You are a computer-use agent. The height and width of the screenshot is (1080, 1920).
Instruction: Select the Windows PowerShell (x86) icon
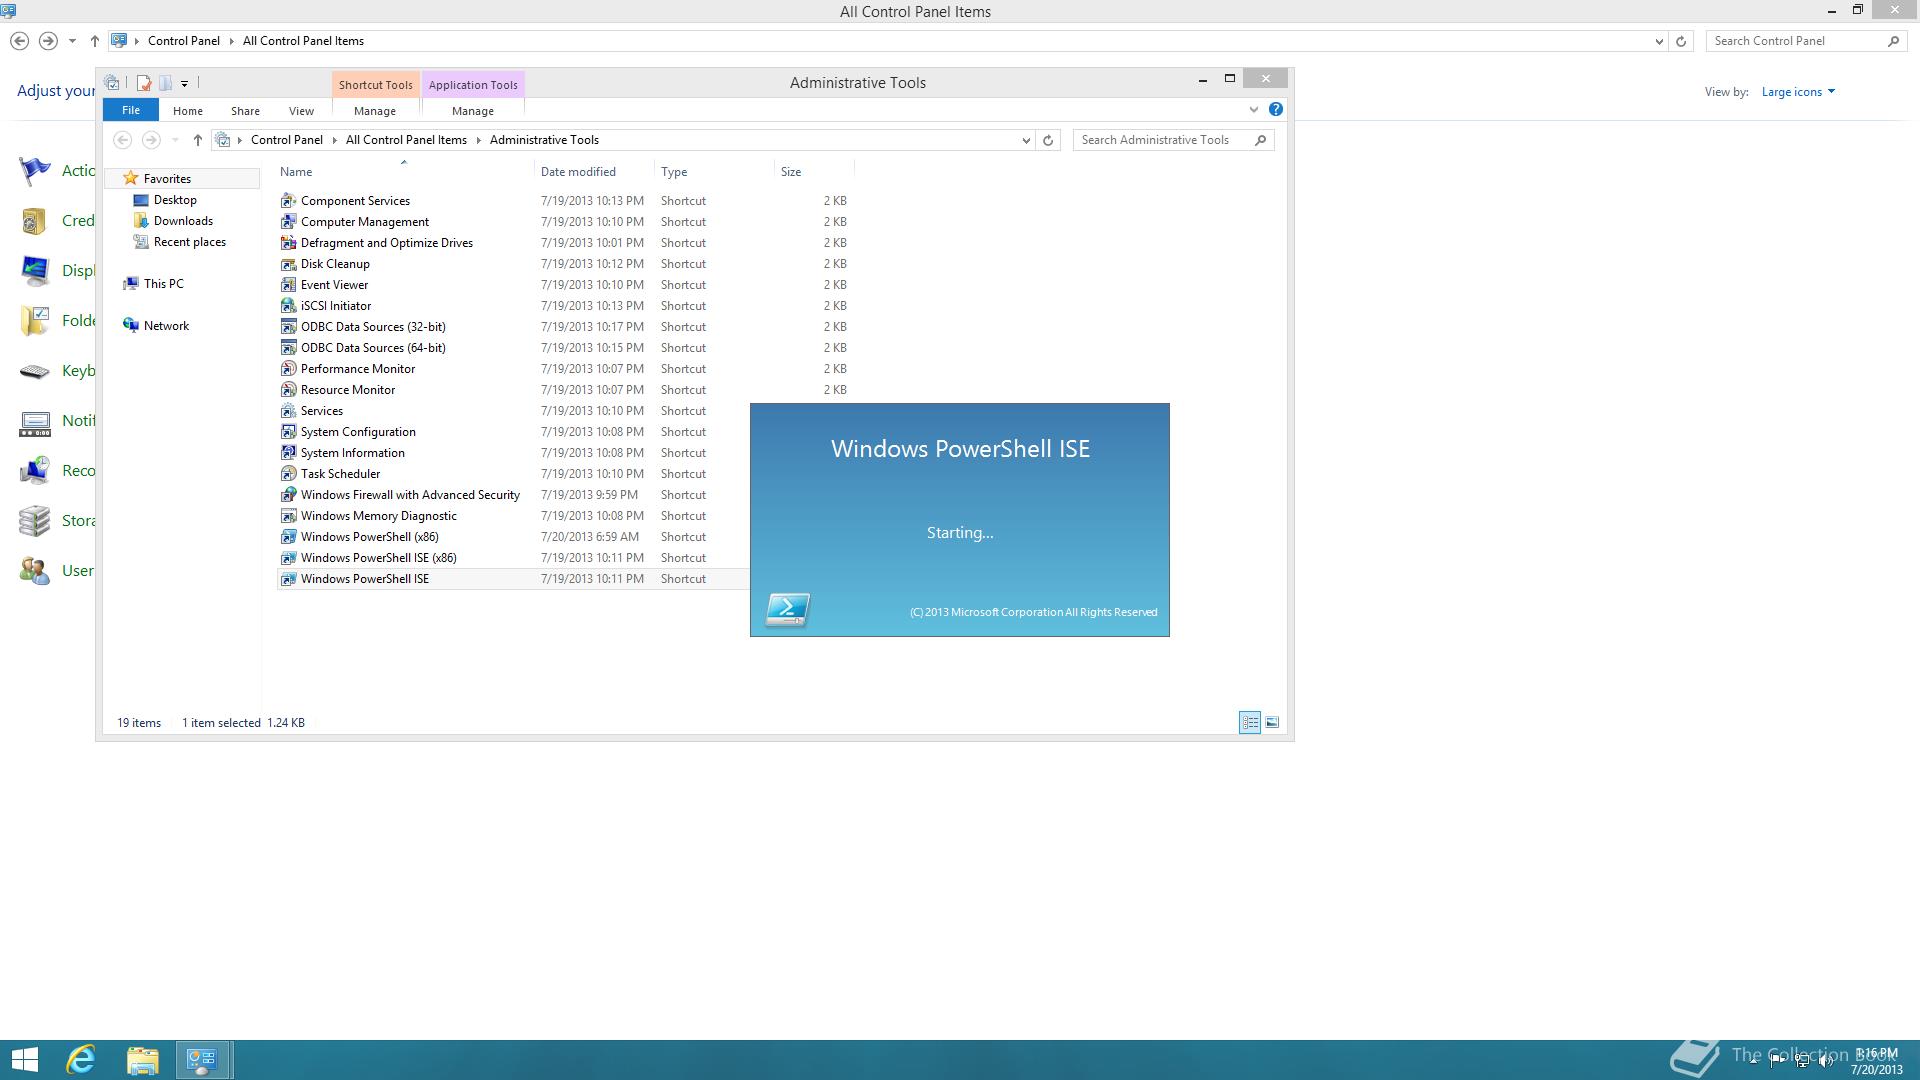289,537
